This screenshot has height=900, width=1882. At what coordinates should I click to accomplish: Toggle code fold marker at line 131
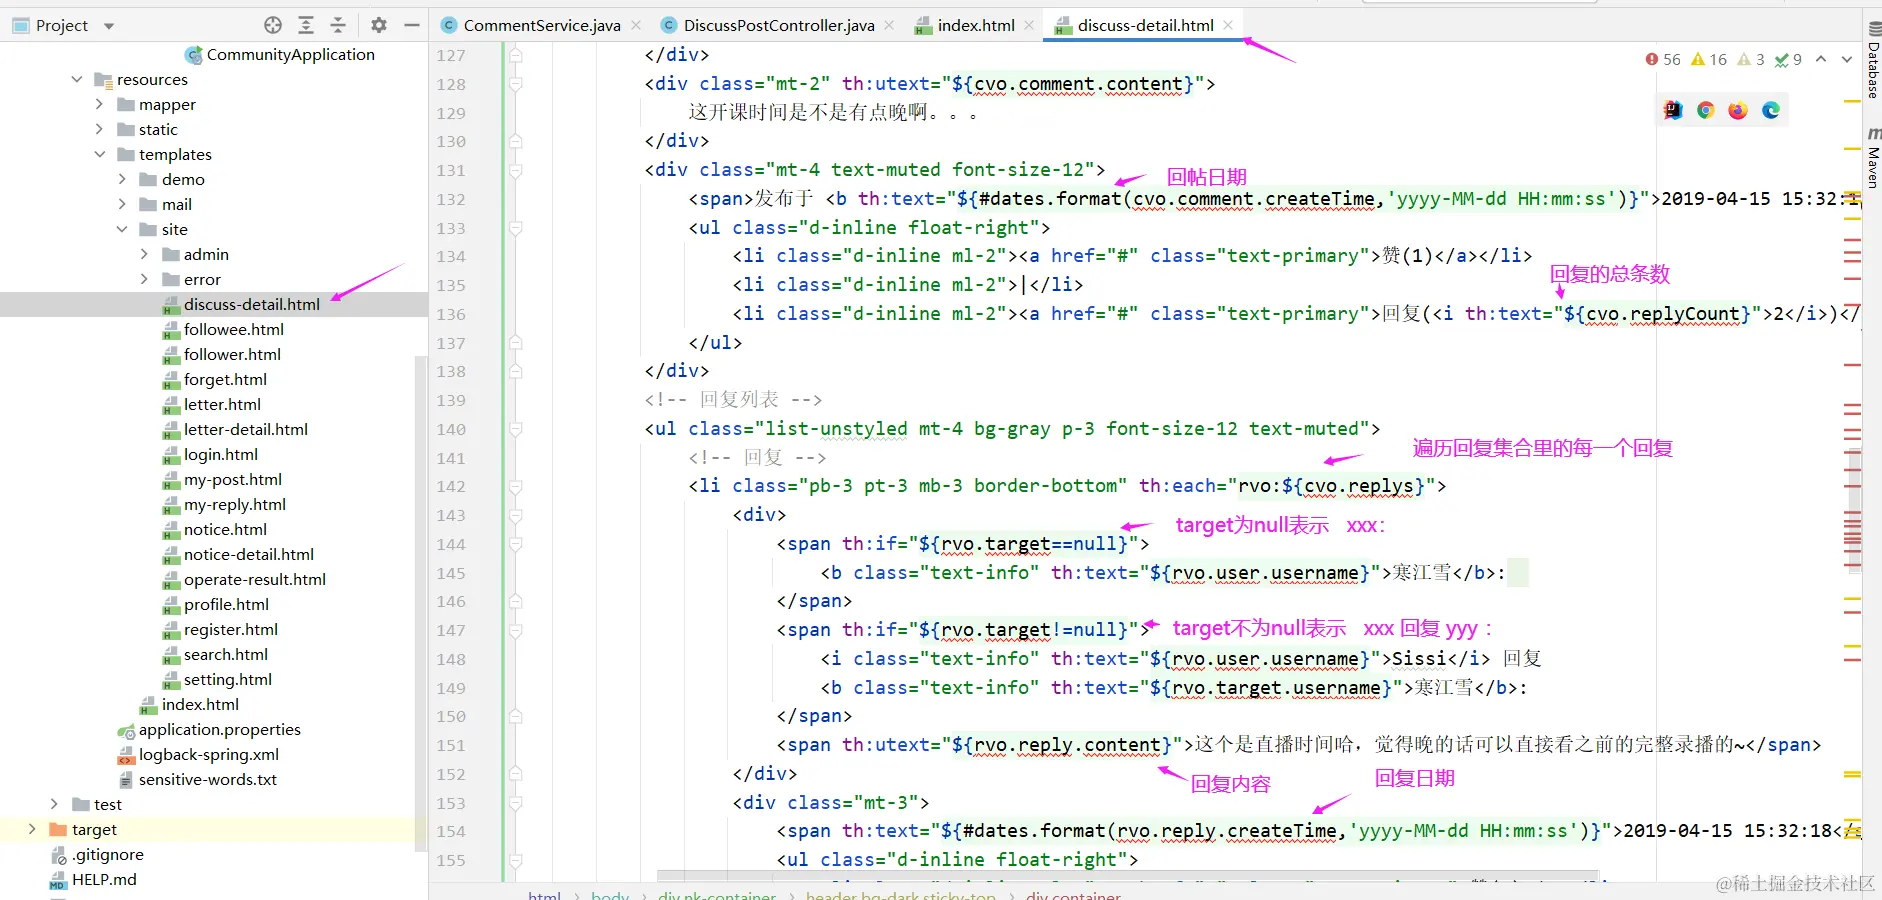pyautogui.click(x=515, y=170)
